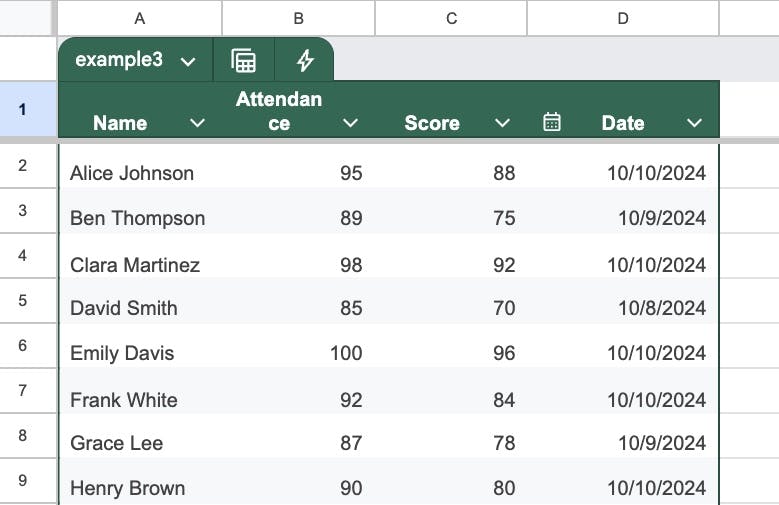779x505 pixels.
Task: Select row 5 header
Action: coord(23,300)
